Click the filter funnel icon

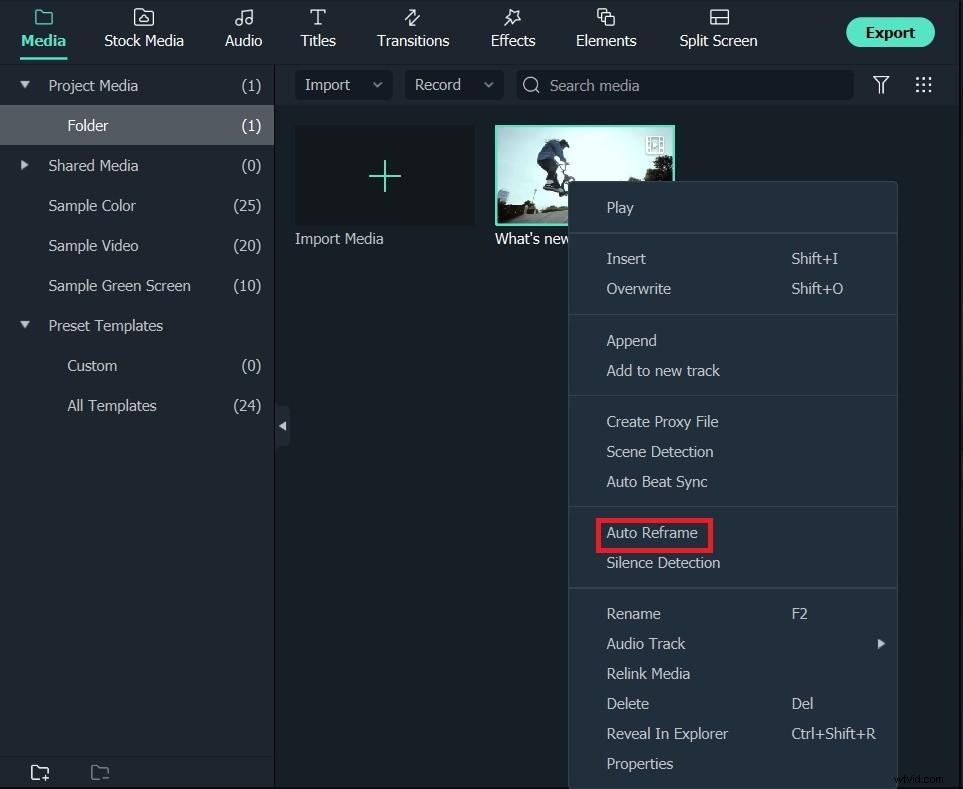click(881, 85)
